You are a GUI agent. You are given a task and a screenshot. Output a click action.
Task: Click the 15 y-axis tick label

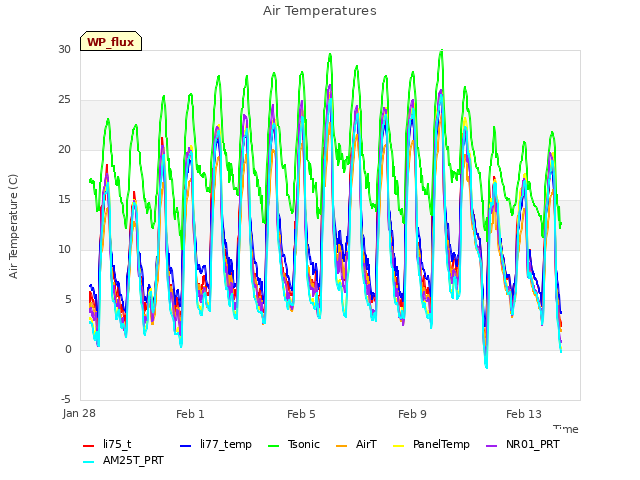pos(64,200)
